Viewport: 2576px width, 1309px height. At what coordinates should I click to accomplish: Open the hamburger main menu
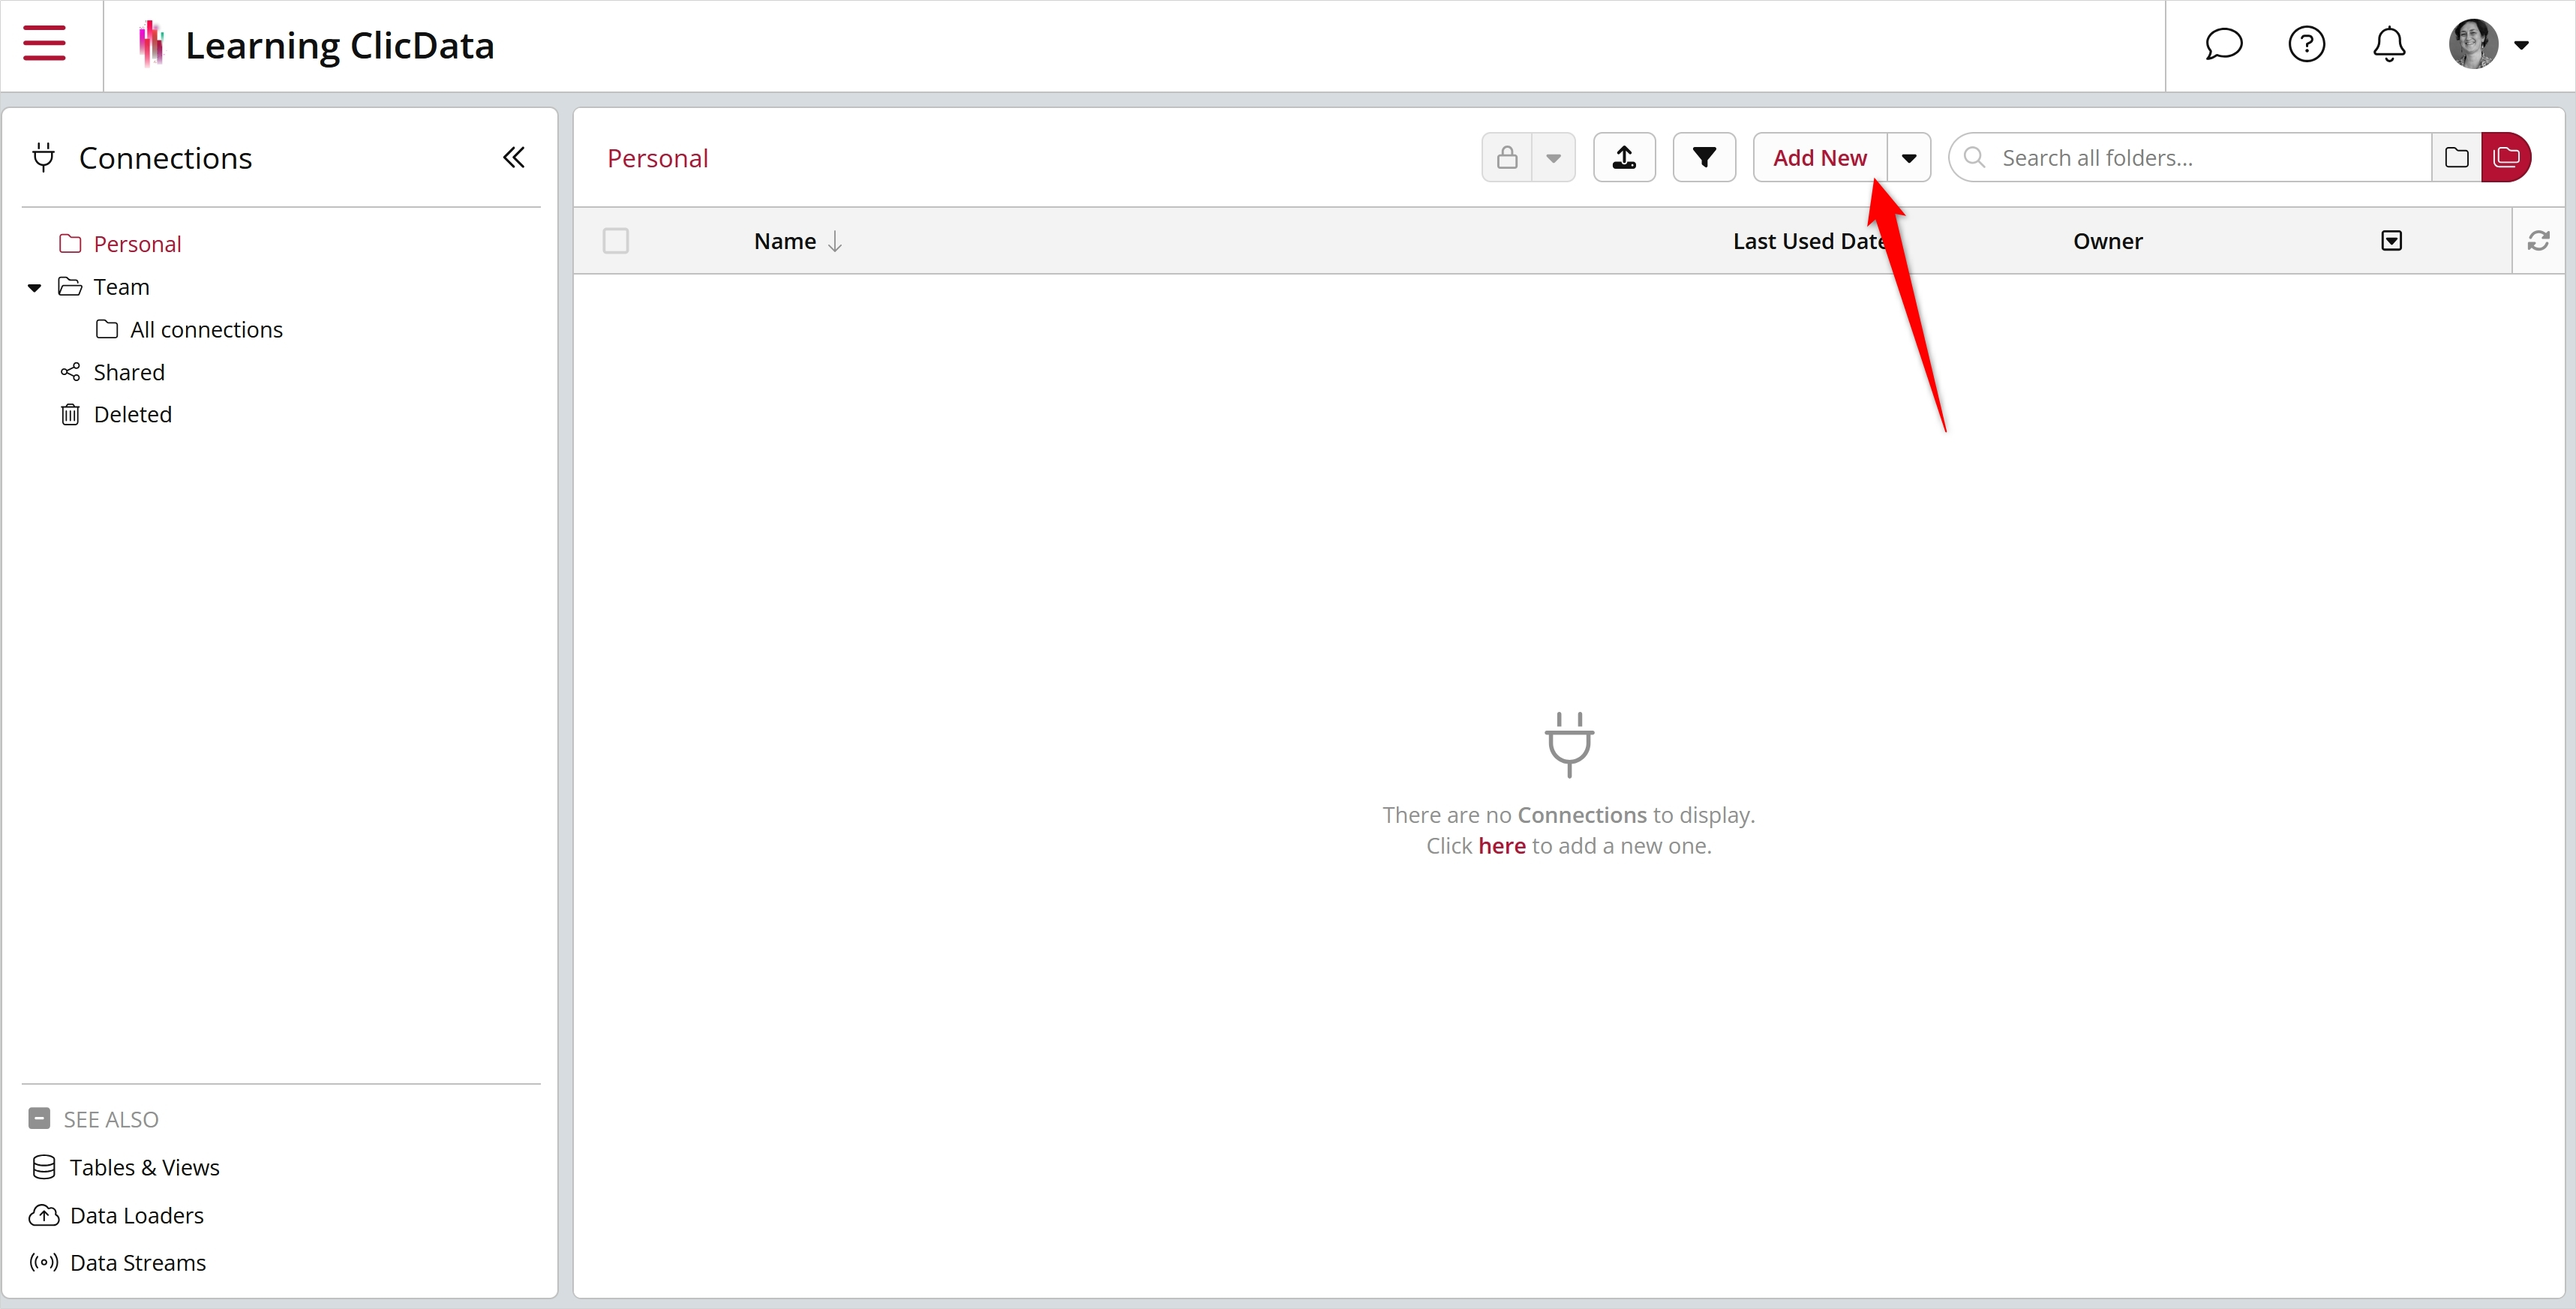click(x=44, y=44)
